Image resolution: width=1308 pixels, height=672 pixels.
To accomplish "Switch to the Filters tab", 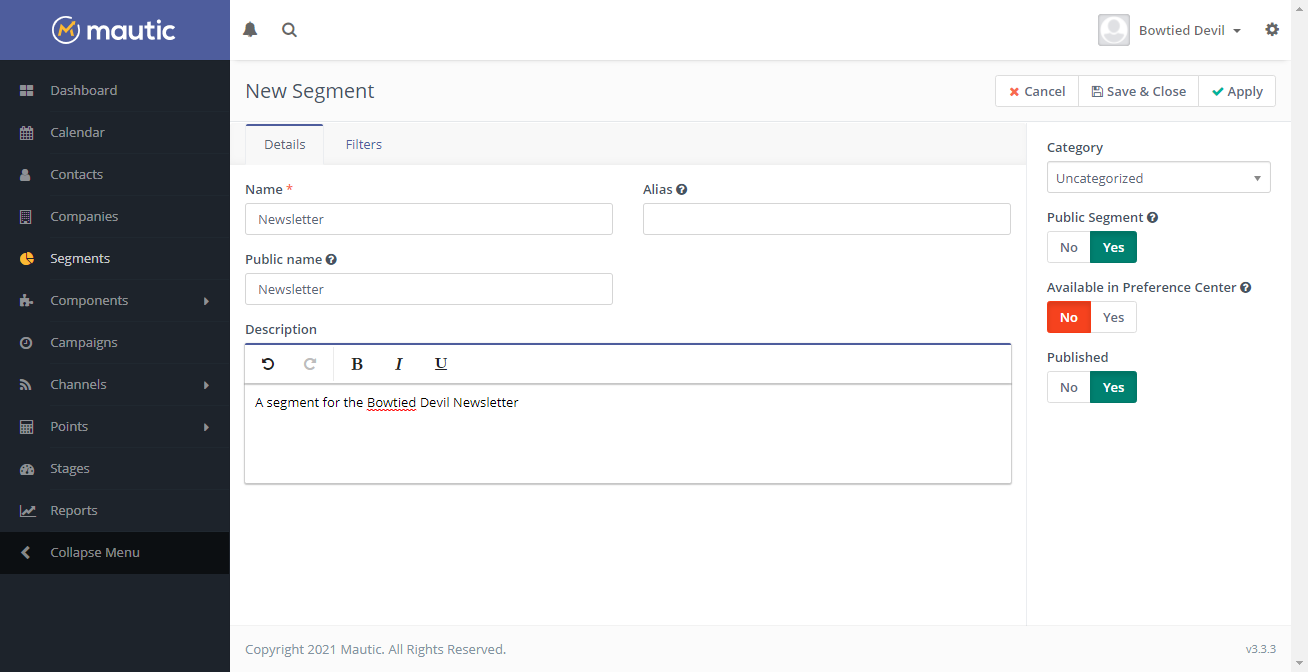I will [x=364, y=144].
